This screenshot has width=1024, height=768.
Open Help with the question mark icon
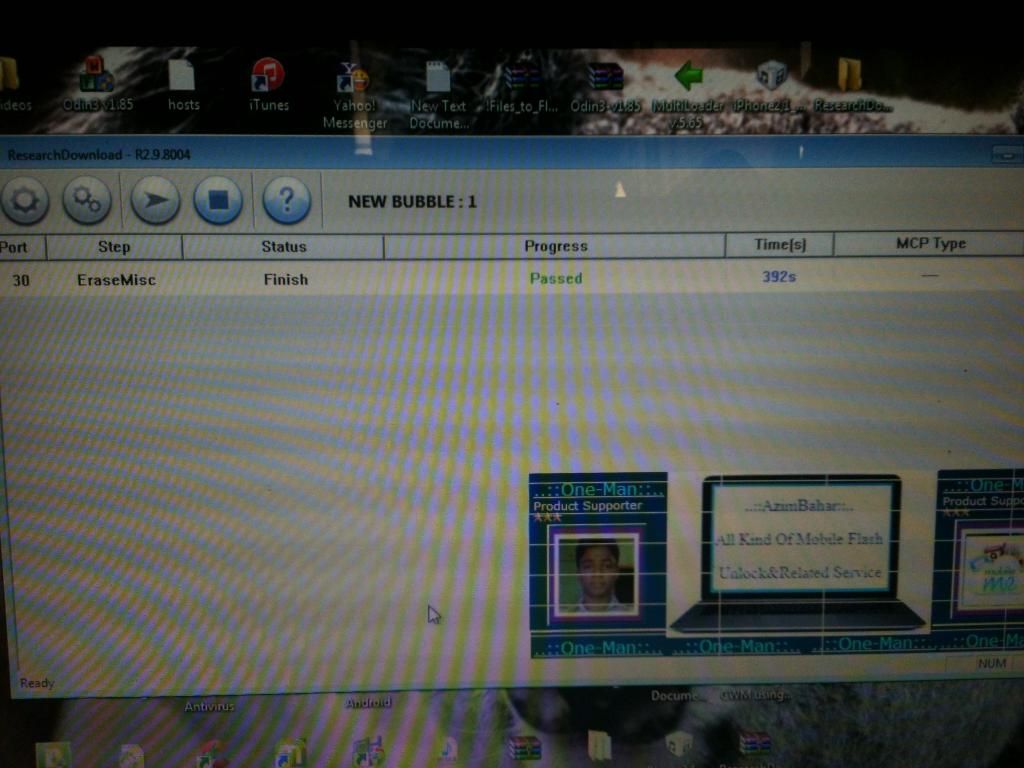(286, 200)
